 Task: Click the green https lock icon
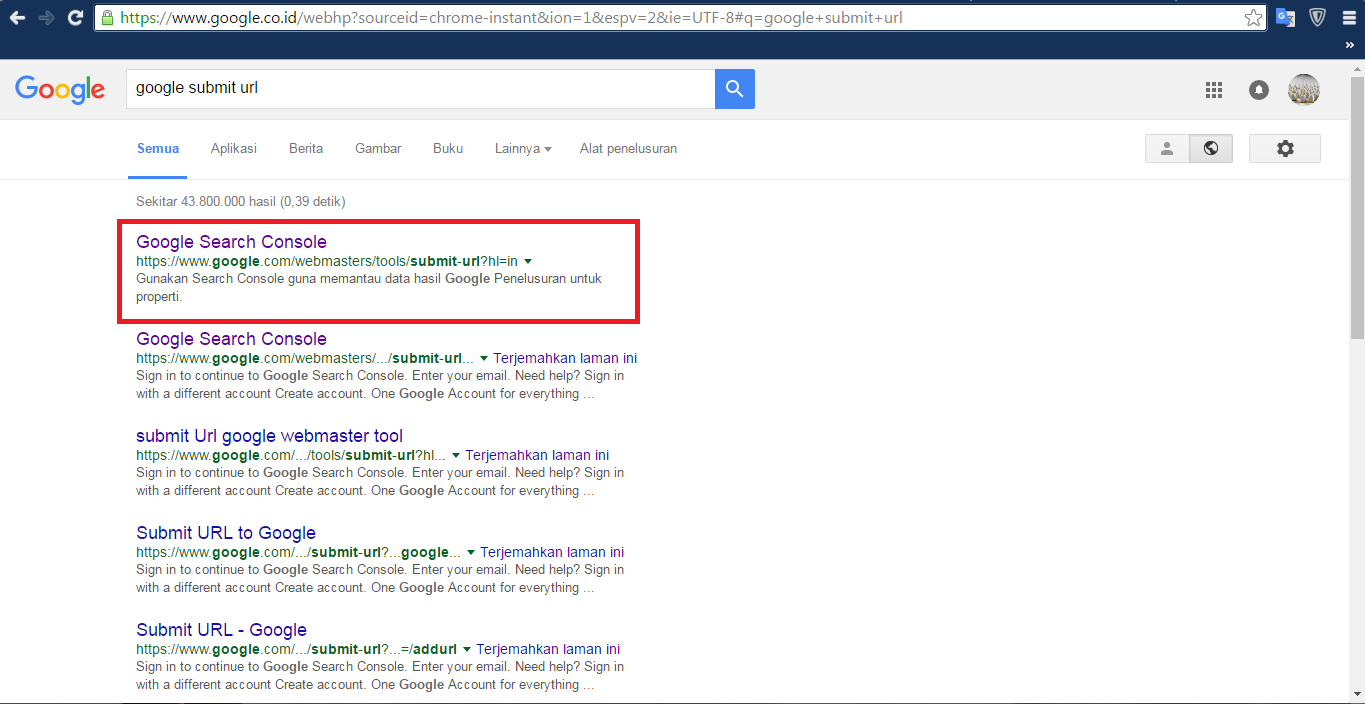coord(108,18)
